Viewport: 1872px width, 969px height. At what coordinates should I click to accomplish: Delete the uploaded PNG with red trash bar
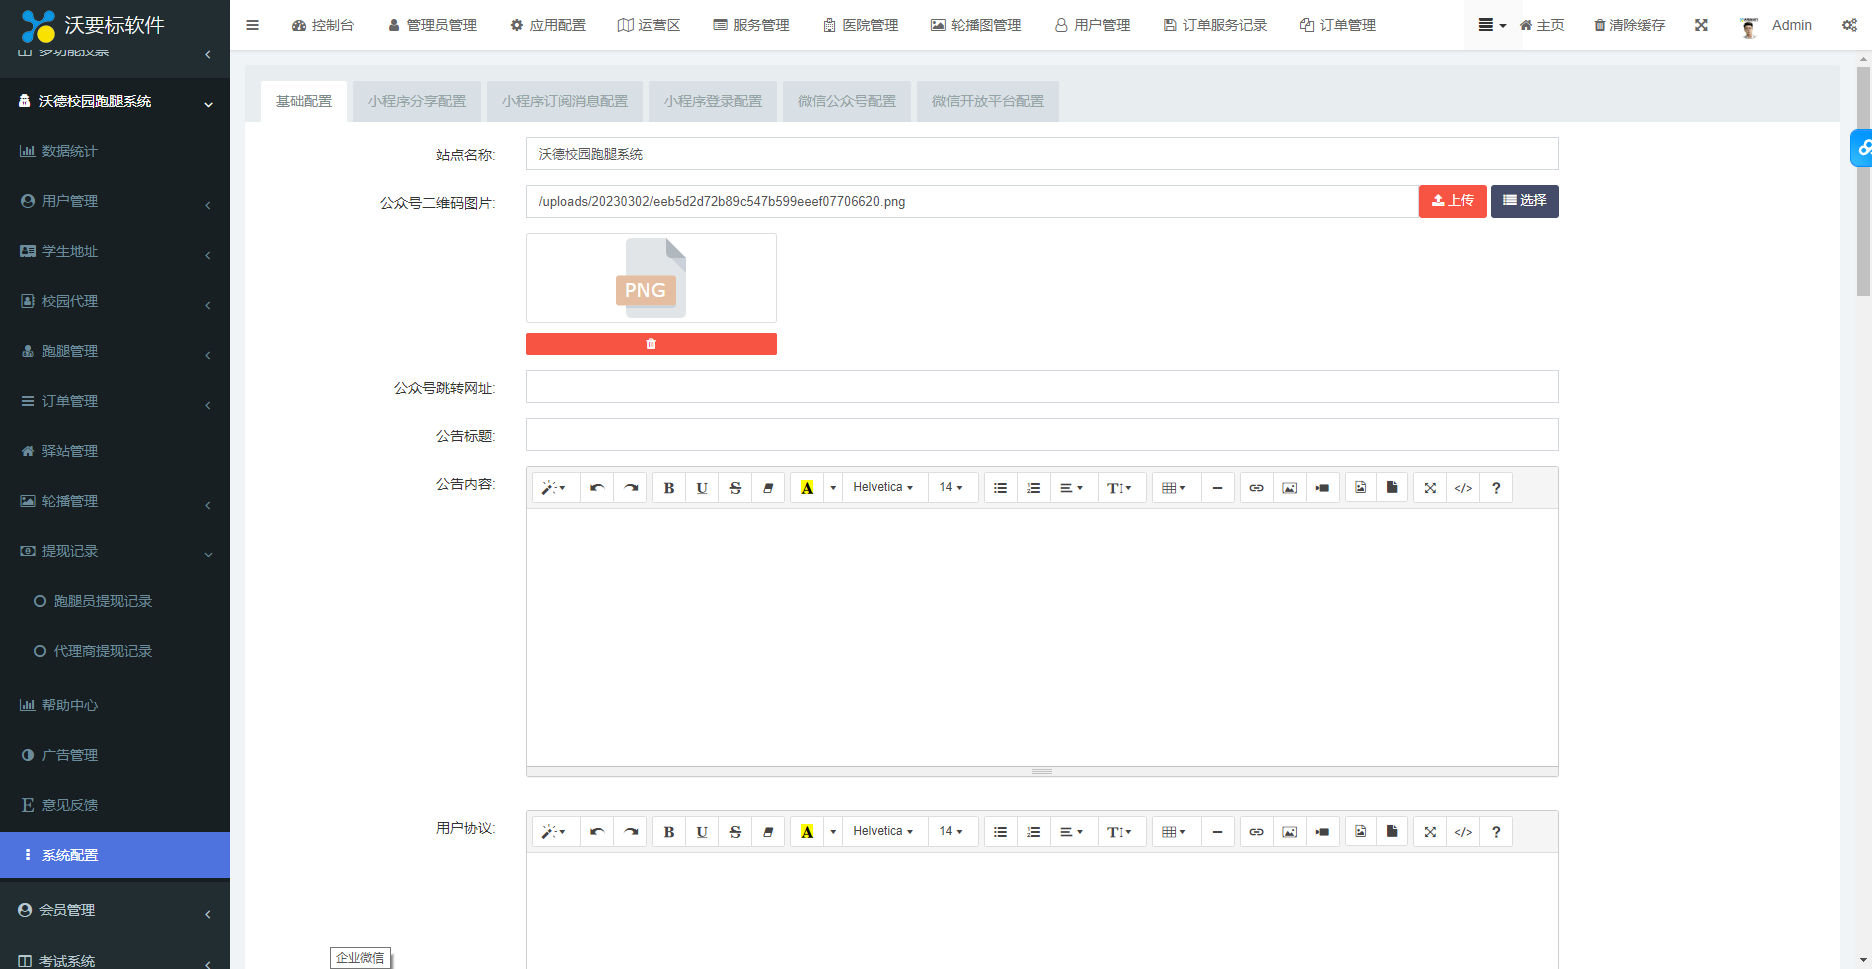pos(651,344)
